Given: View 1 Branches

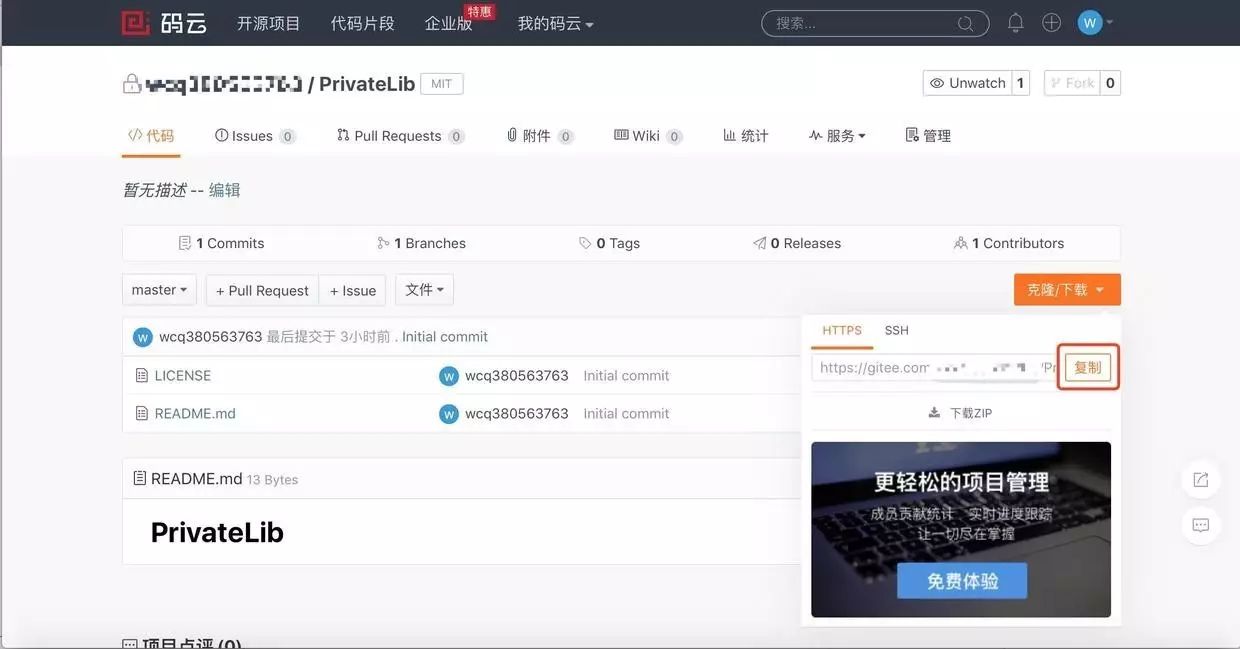Looking at the screenshot, I should [x=421, y=243].
